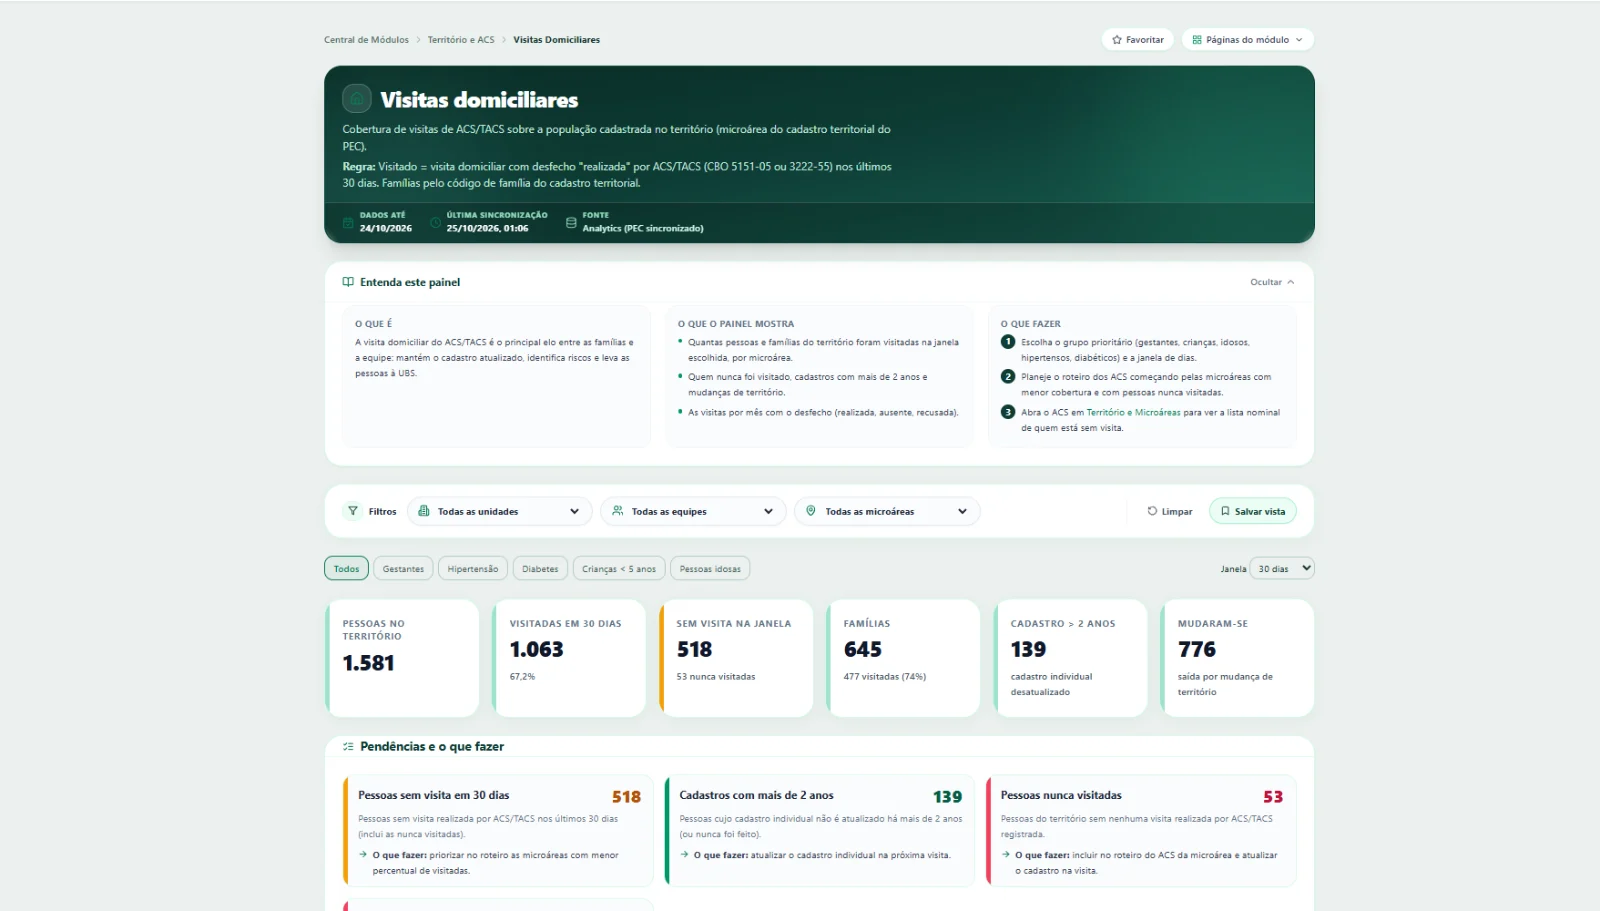Select the Gestantes filter chip
Image resolution: width=1600 pixels, height=911 pixels.
click(x=403, y=568)
